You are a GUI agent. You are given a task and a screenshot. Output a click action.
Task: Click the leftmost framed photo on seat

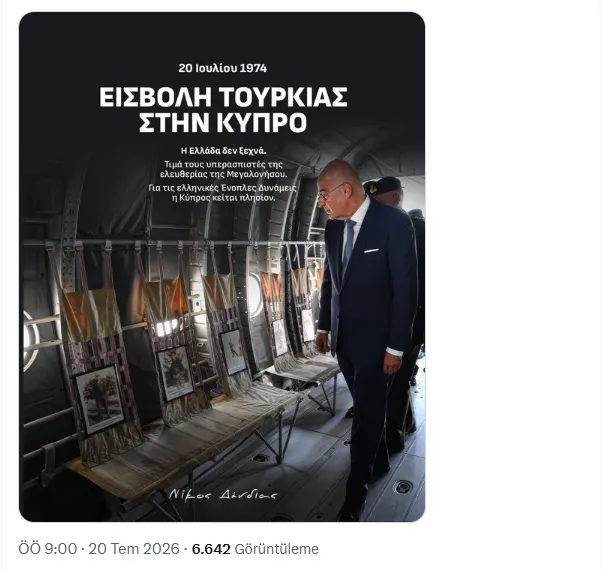(x=100, y=399)
